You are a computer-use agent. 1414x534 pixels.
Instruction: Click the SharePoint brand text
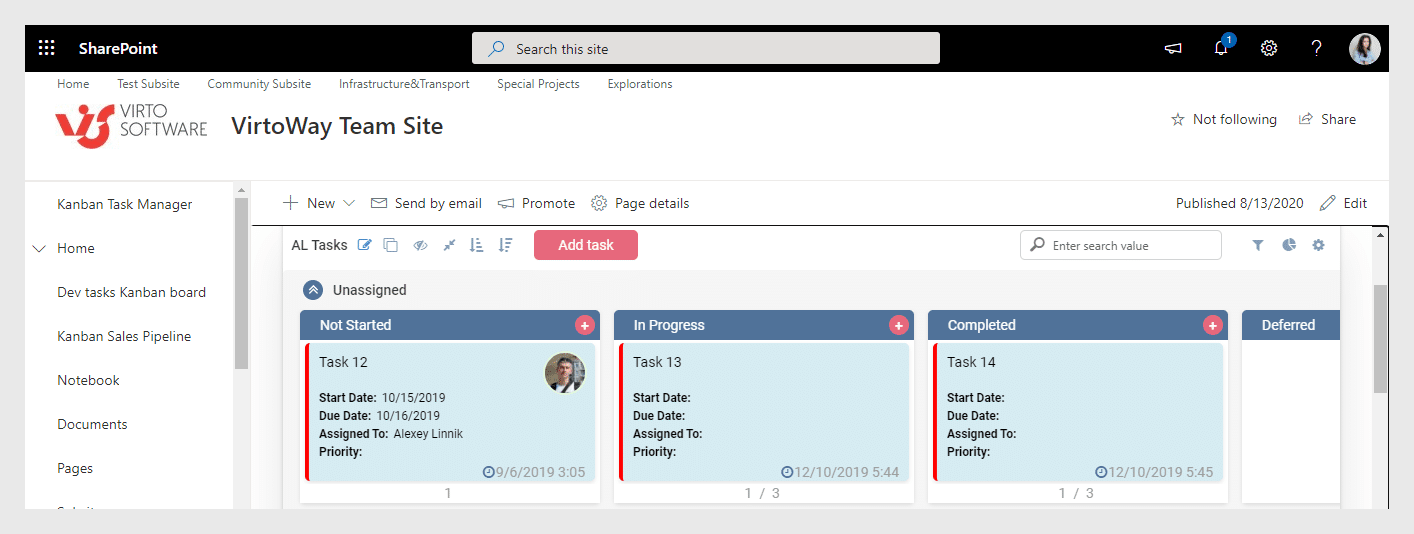tap(118, 48)
